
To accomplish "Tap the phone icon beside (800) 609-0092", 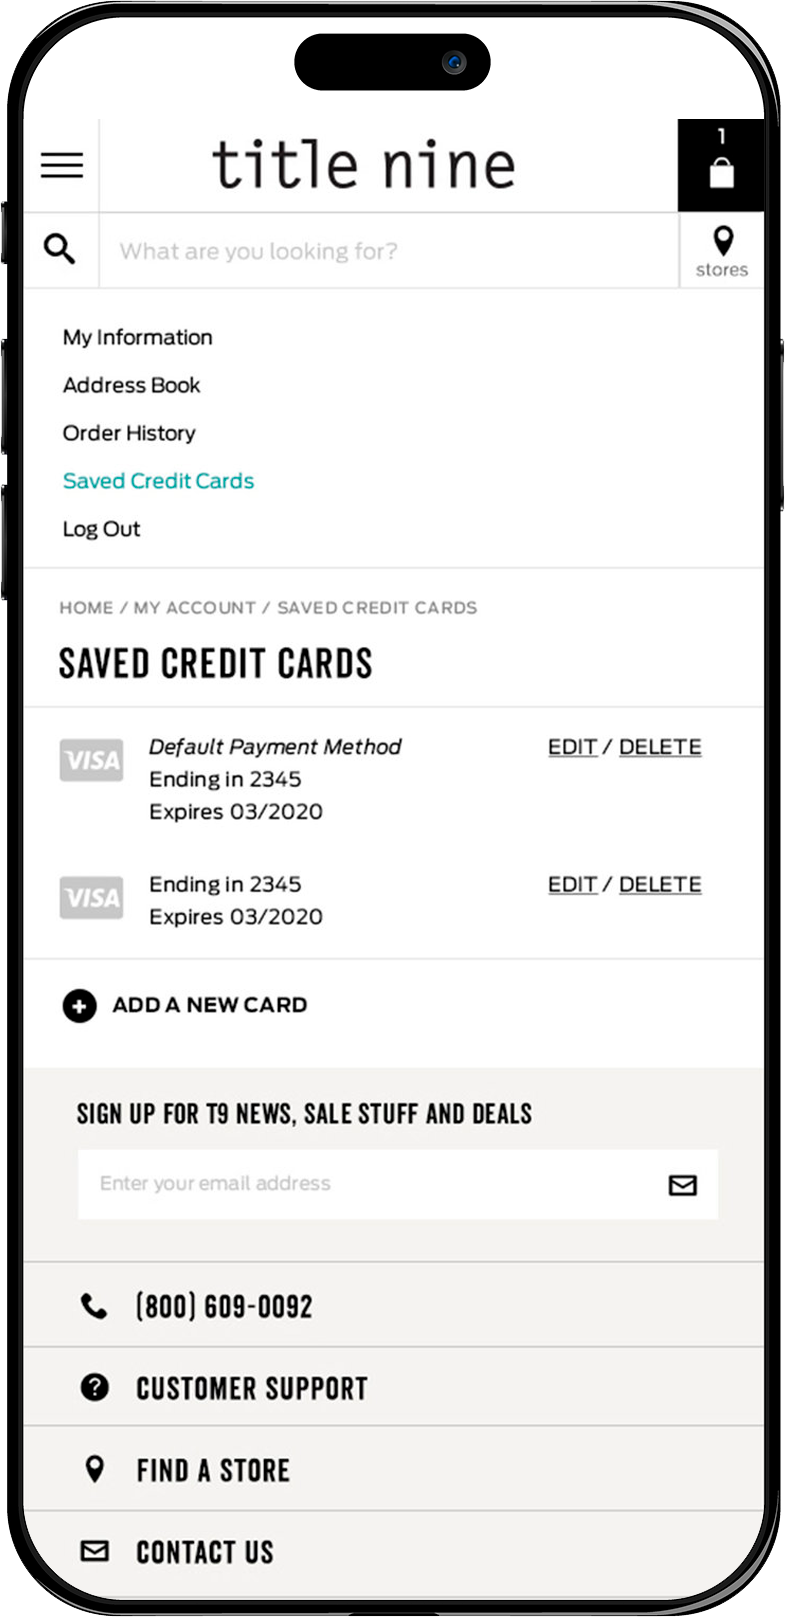I will pyautogui.click(x=94, y=1306).
